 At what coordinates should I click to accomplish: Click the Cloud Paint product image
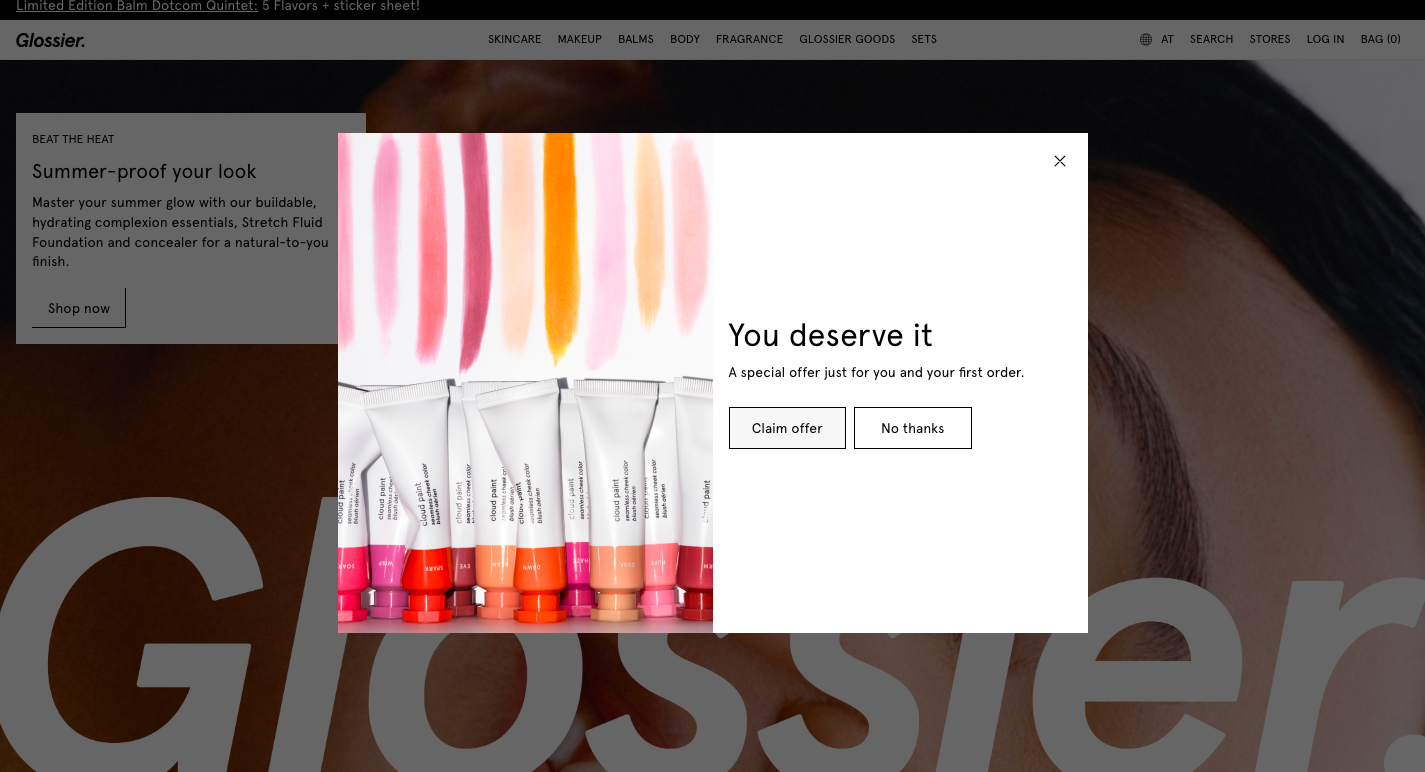(x=525, y=383)
